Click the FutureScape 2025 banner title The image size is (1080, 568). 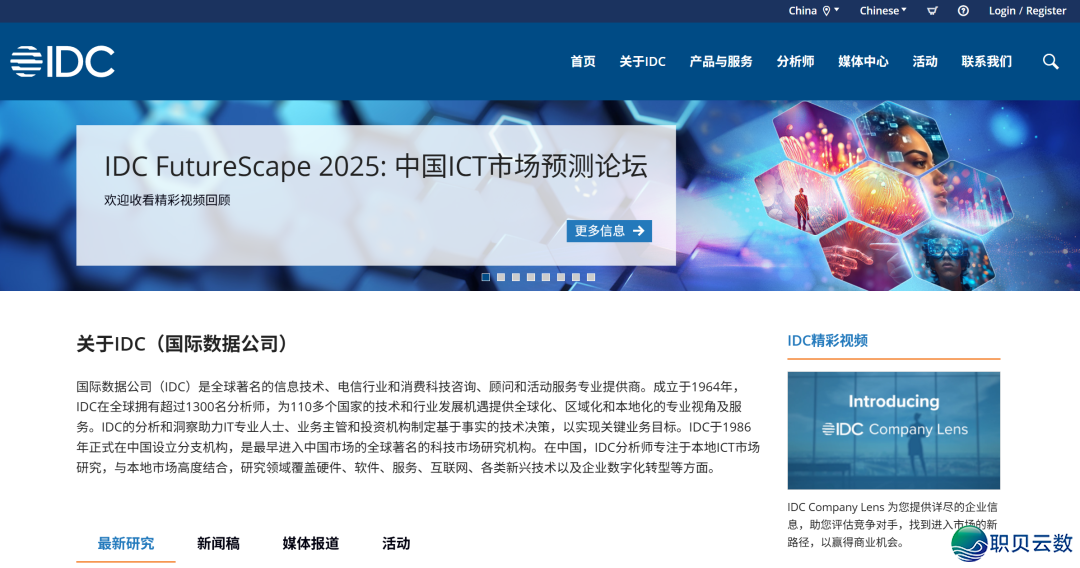[375, 167]
